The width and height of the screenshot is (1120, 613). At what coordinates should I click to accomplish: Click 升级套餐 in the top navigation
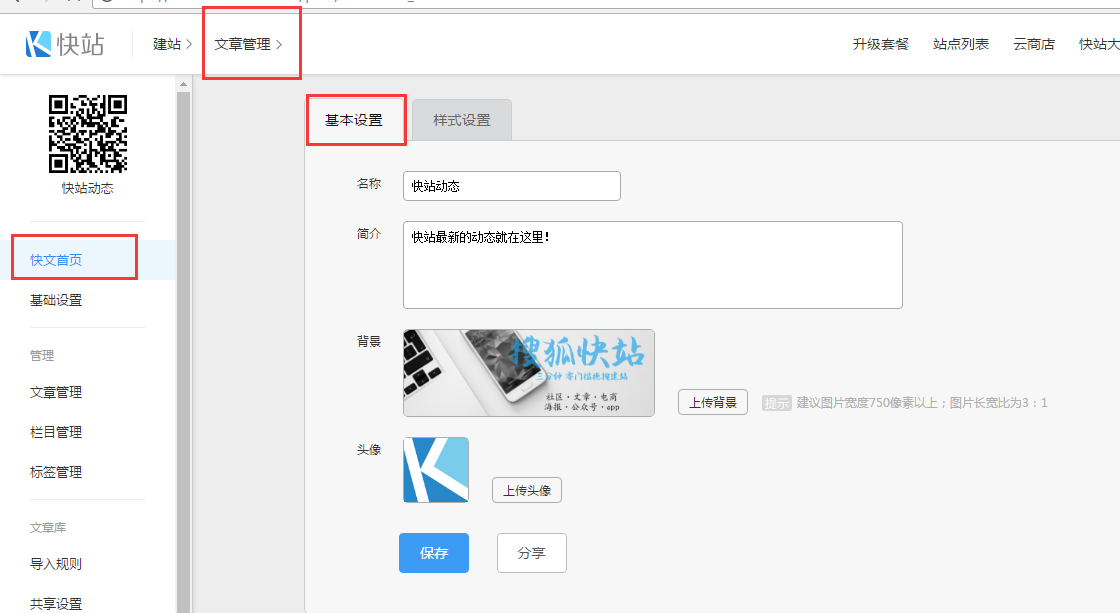point(880,44)
